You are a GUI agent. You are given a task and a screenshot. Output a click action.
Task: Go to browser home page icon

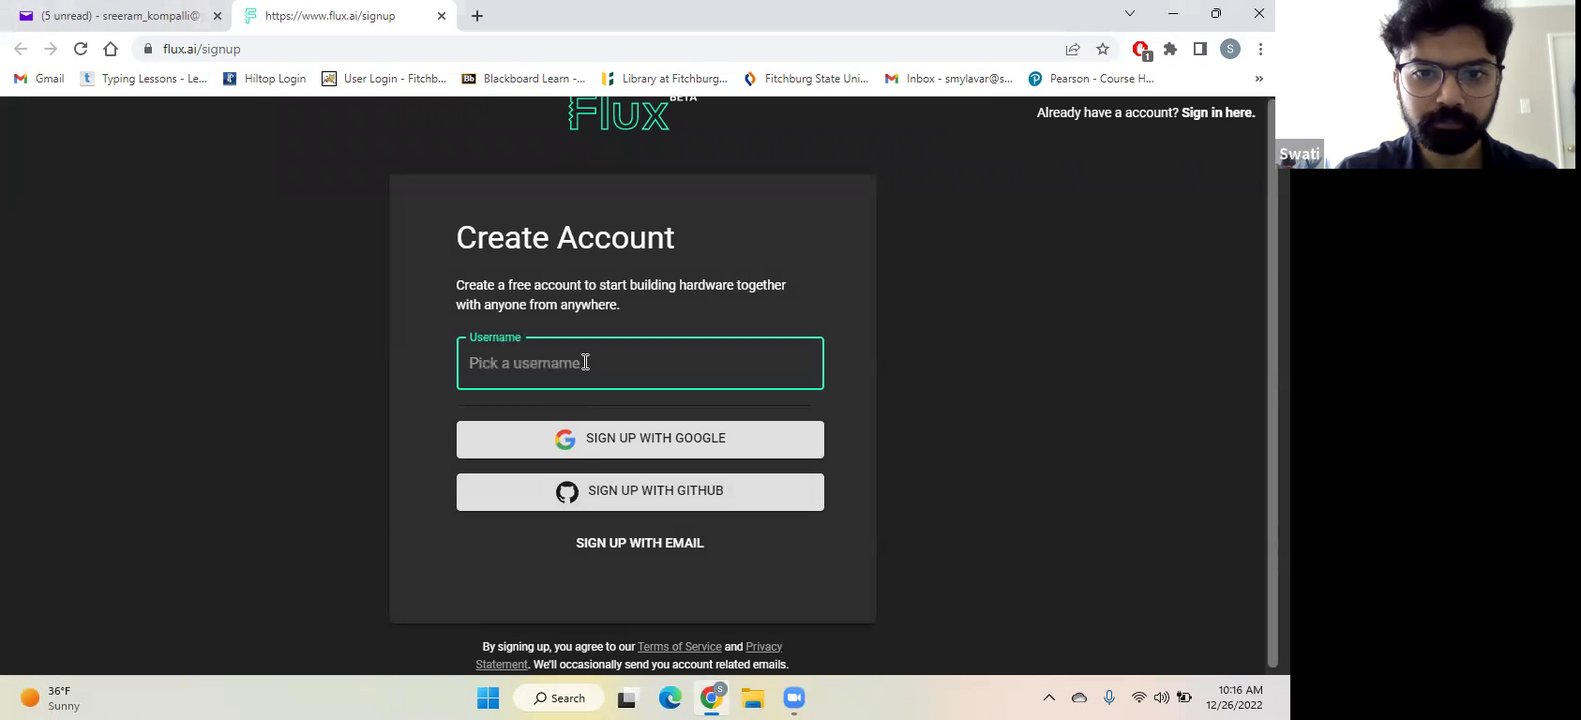[x=111, y=49]
